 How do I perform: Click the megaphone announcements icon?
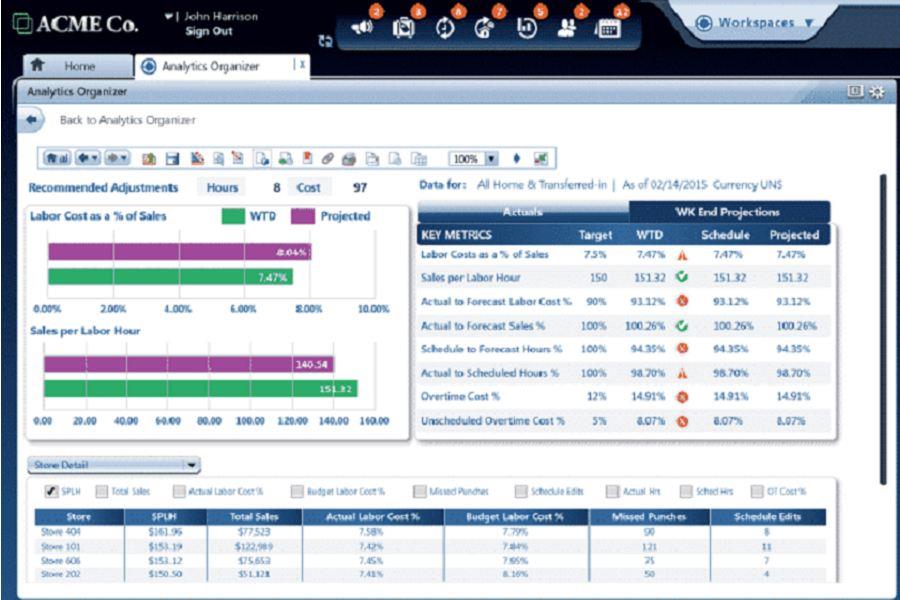pyautogui.click(x=361, y=29)
